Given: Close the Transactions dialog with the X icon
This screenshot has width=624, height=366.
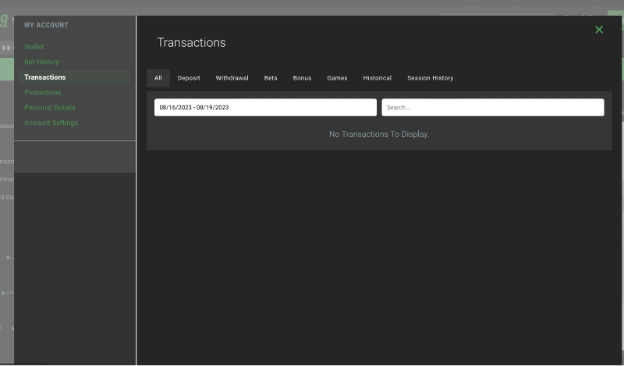Looking at the screenshot, I should pos(599,30).
